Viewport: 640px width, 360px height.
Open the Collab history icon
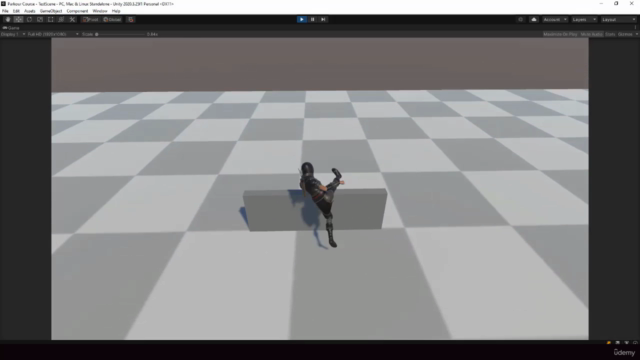(x=520, y=20)
